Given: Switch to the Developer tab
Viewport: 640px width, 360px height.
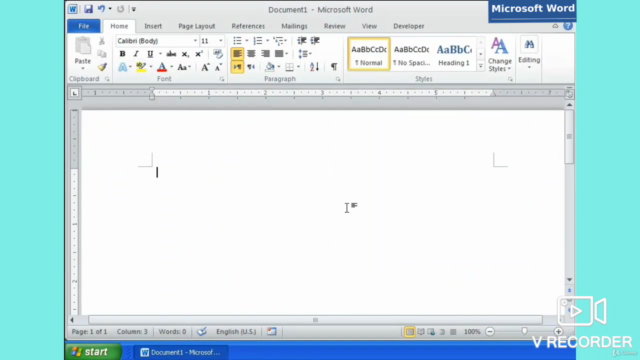Looking at the screenshot, I should tap(409, 26).
